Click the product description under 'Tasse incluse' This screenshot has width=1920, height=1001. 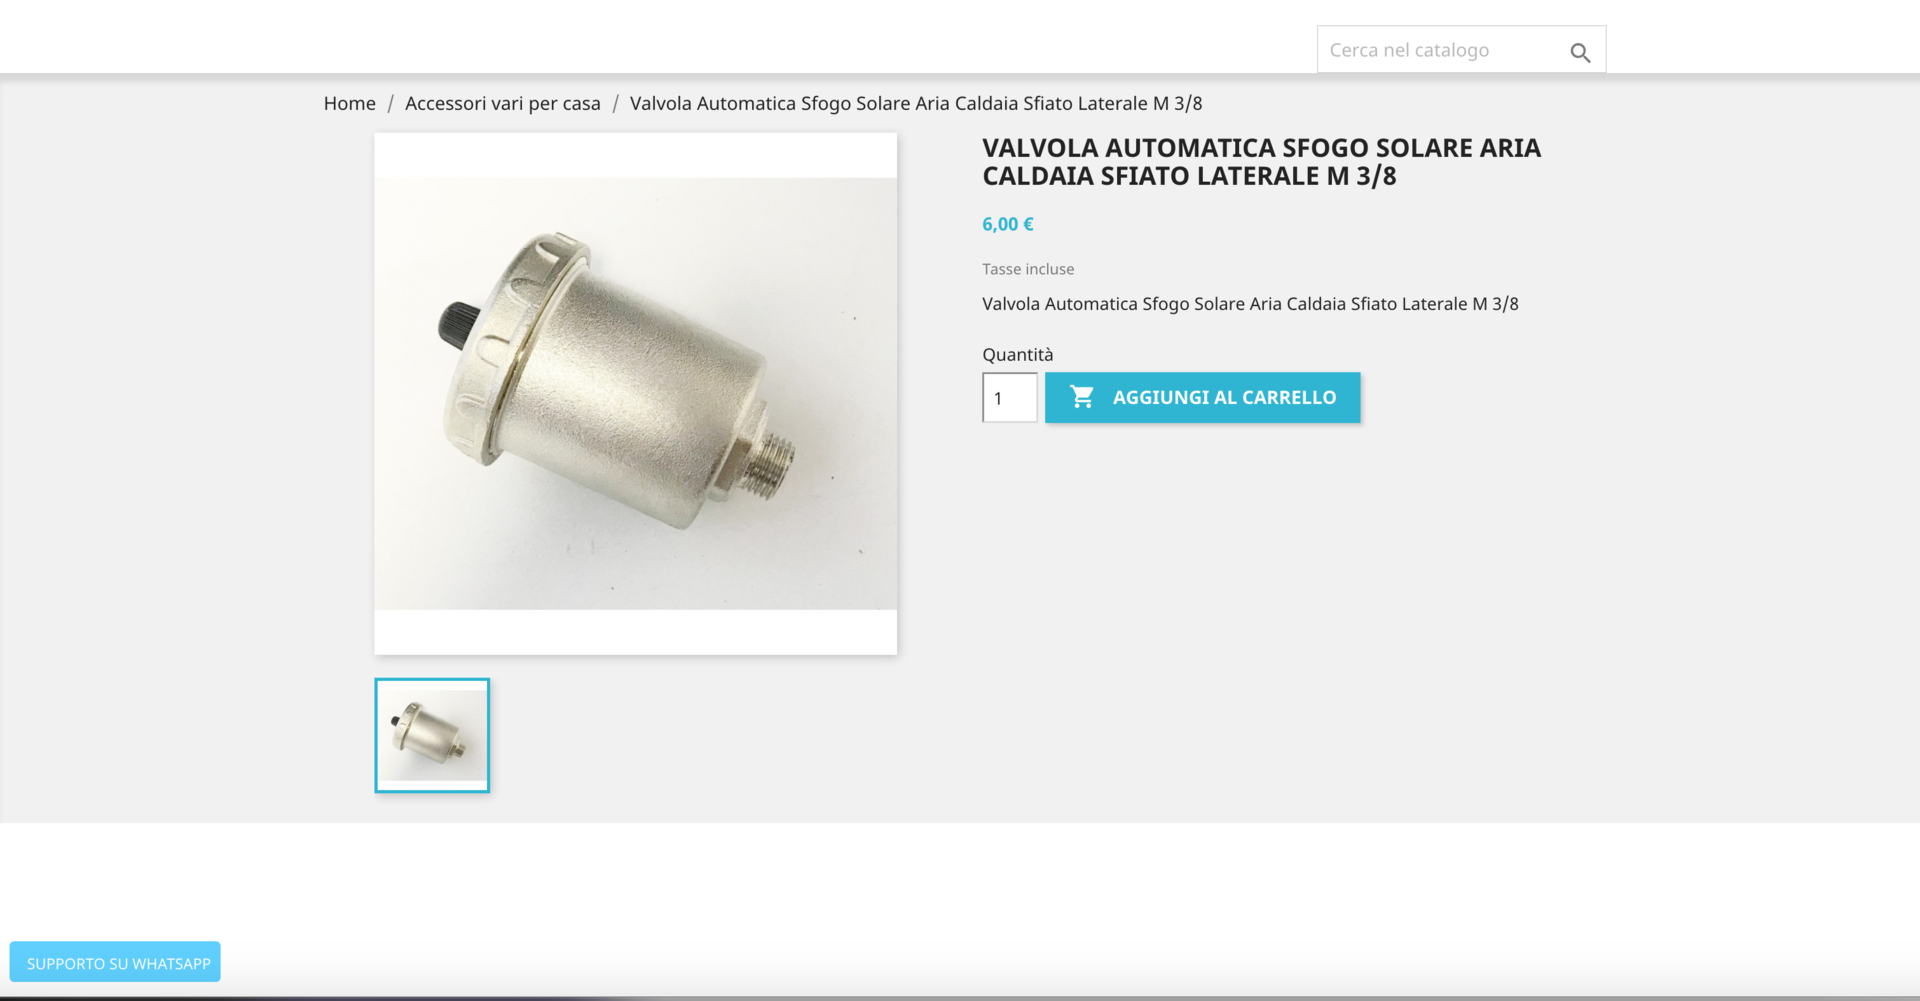pyautogui.click(x=1250, y=304)
